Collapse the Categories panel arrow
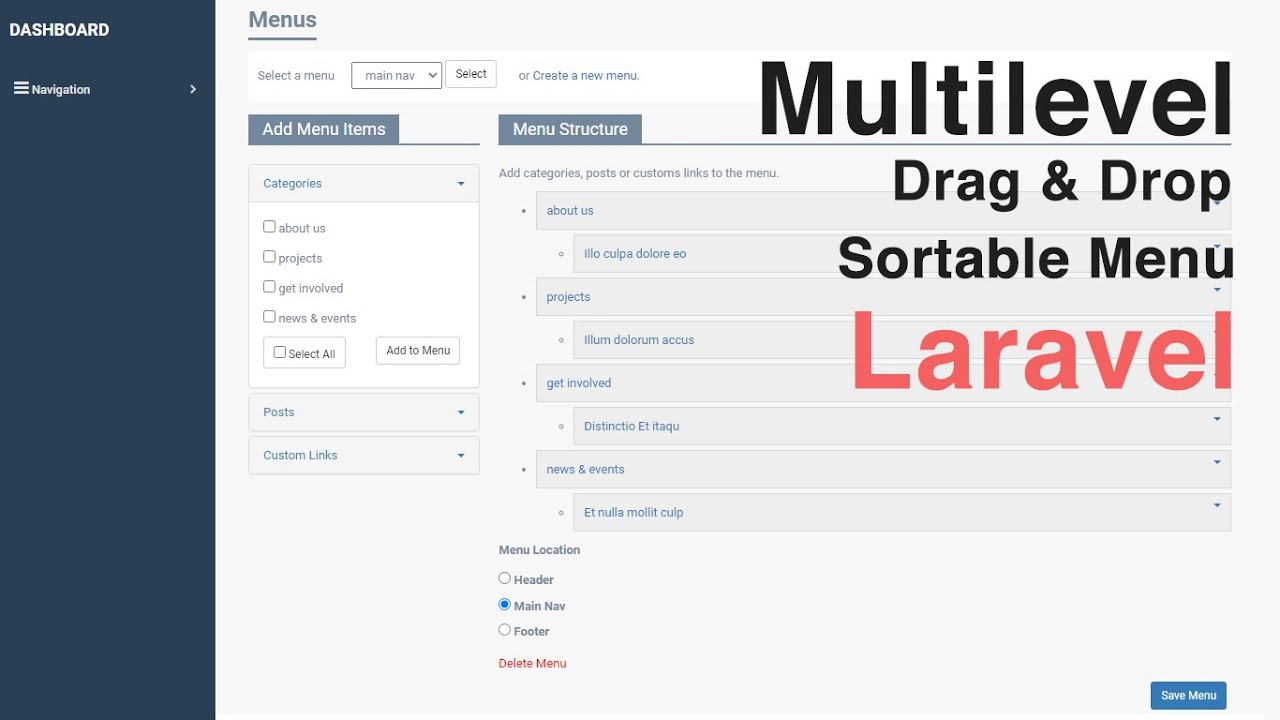The image size is (1280, 720). (x=461, y=184)
